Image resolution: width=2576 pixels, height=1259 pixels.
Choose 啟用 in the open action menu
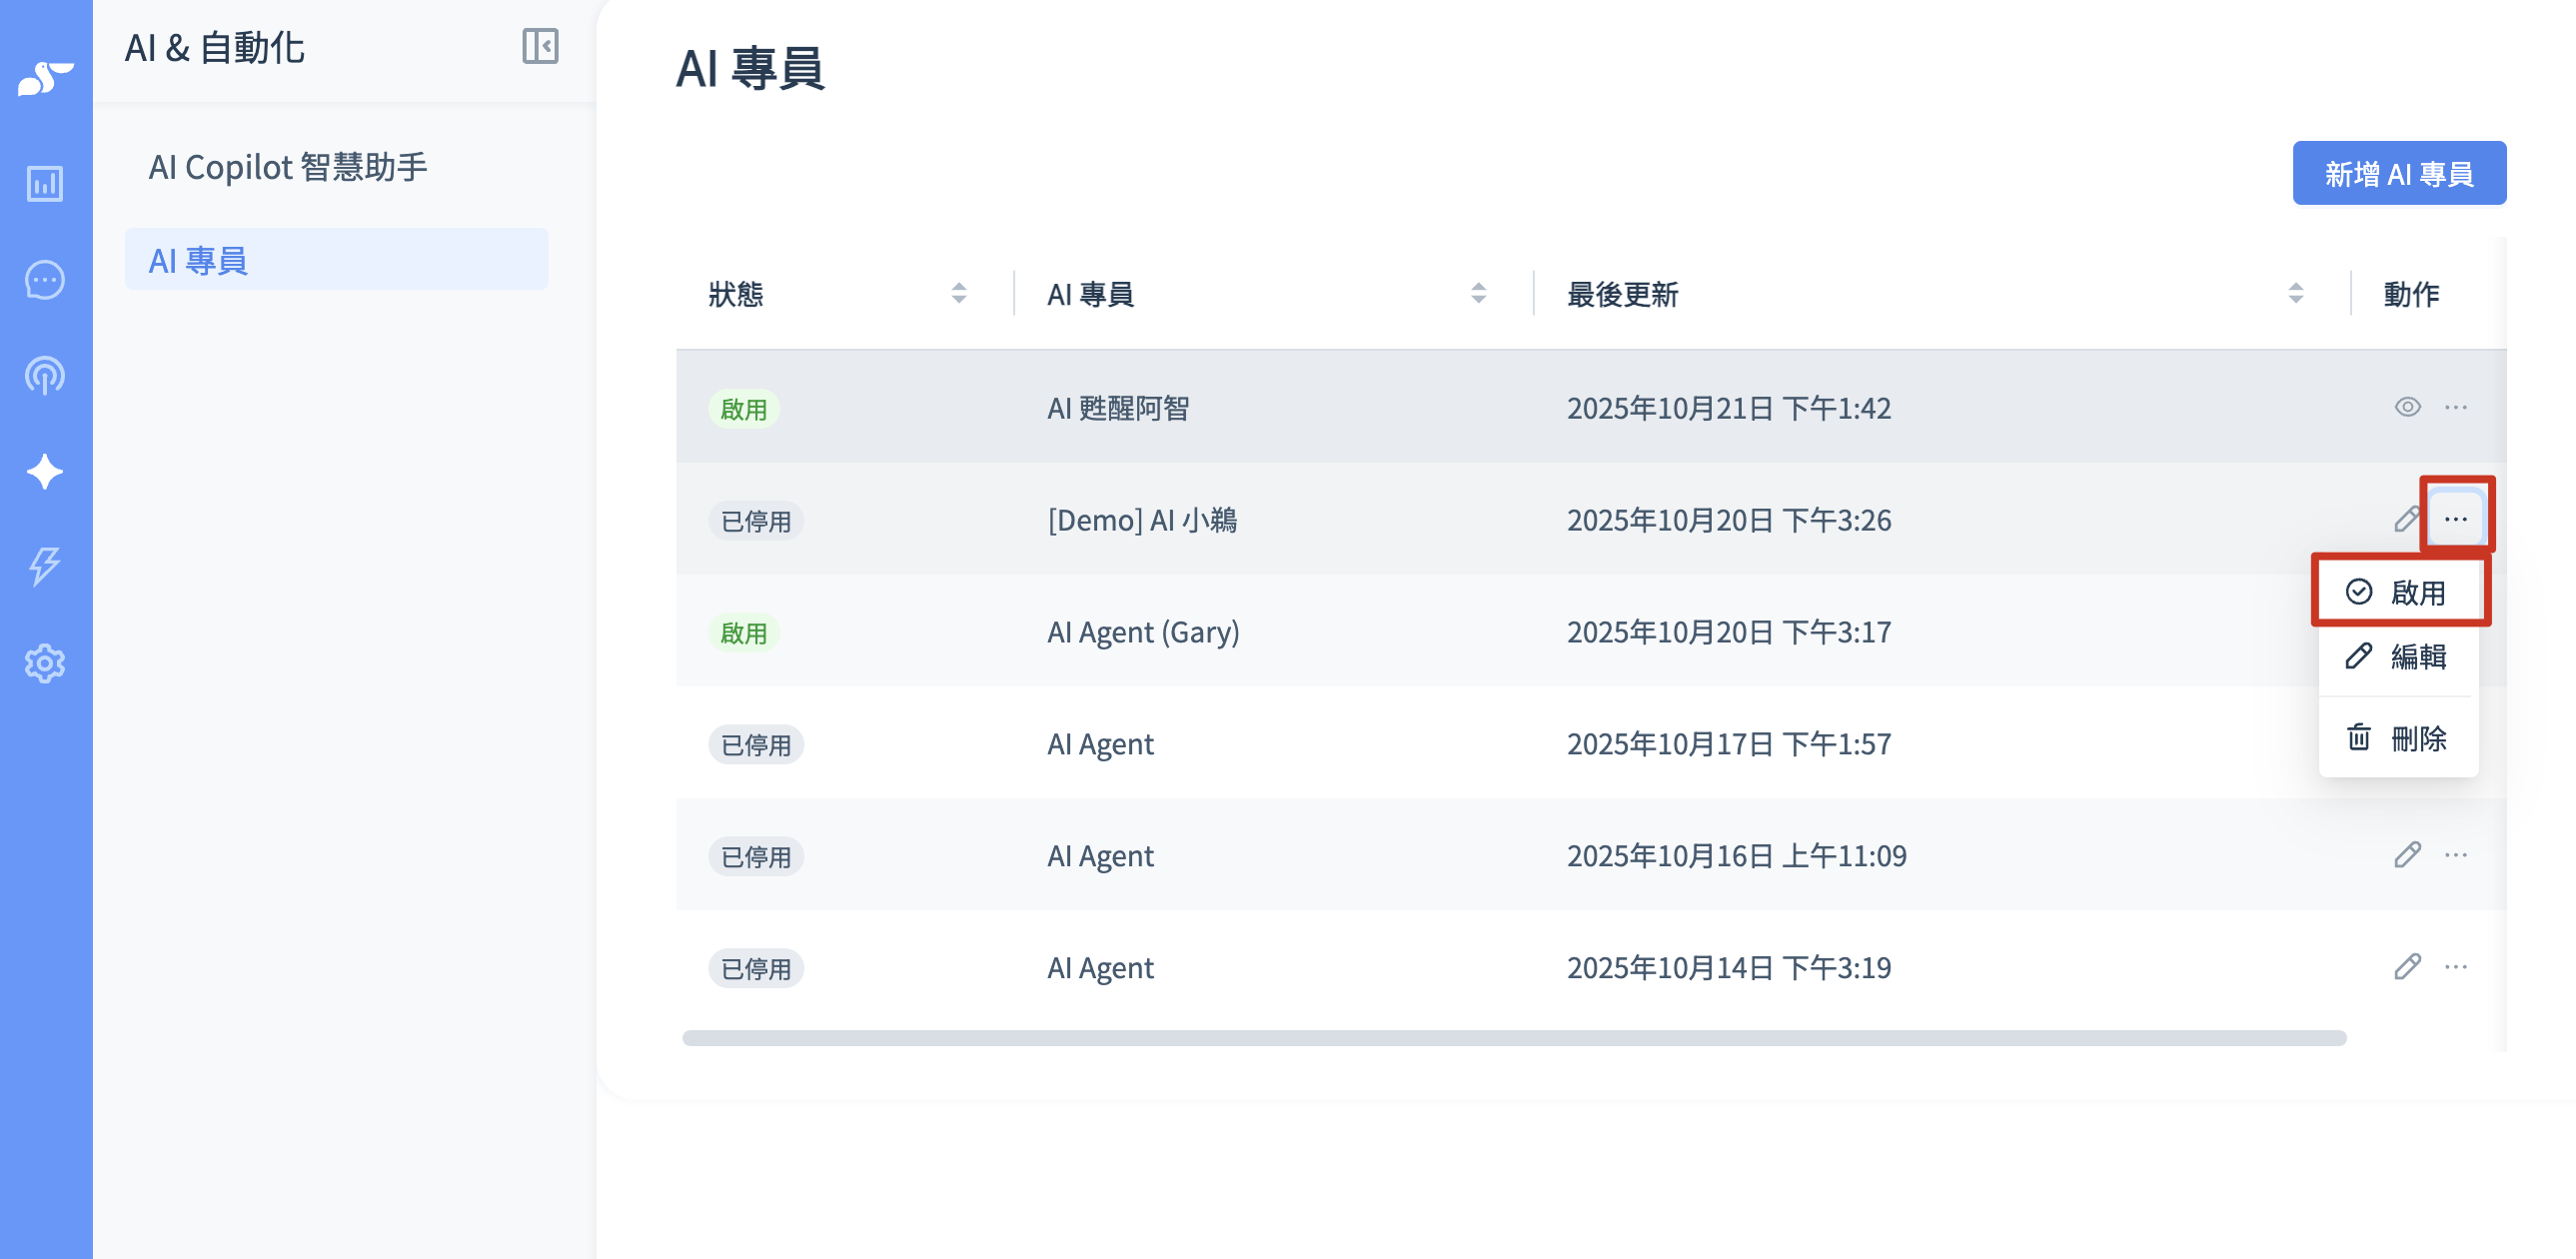coord(2398,593)
